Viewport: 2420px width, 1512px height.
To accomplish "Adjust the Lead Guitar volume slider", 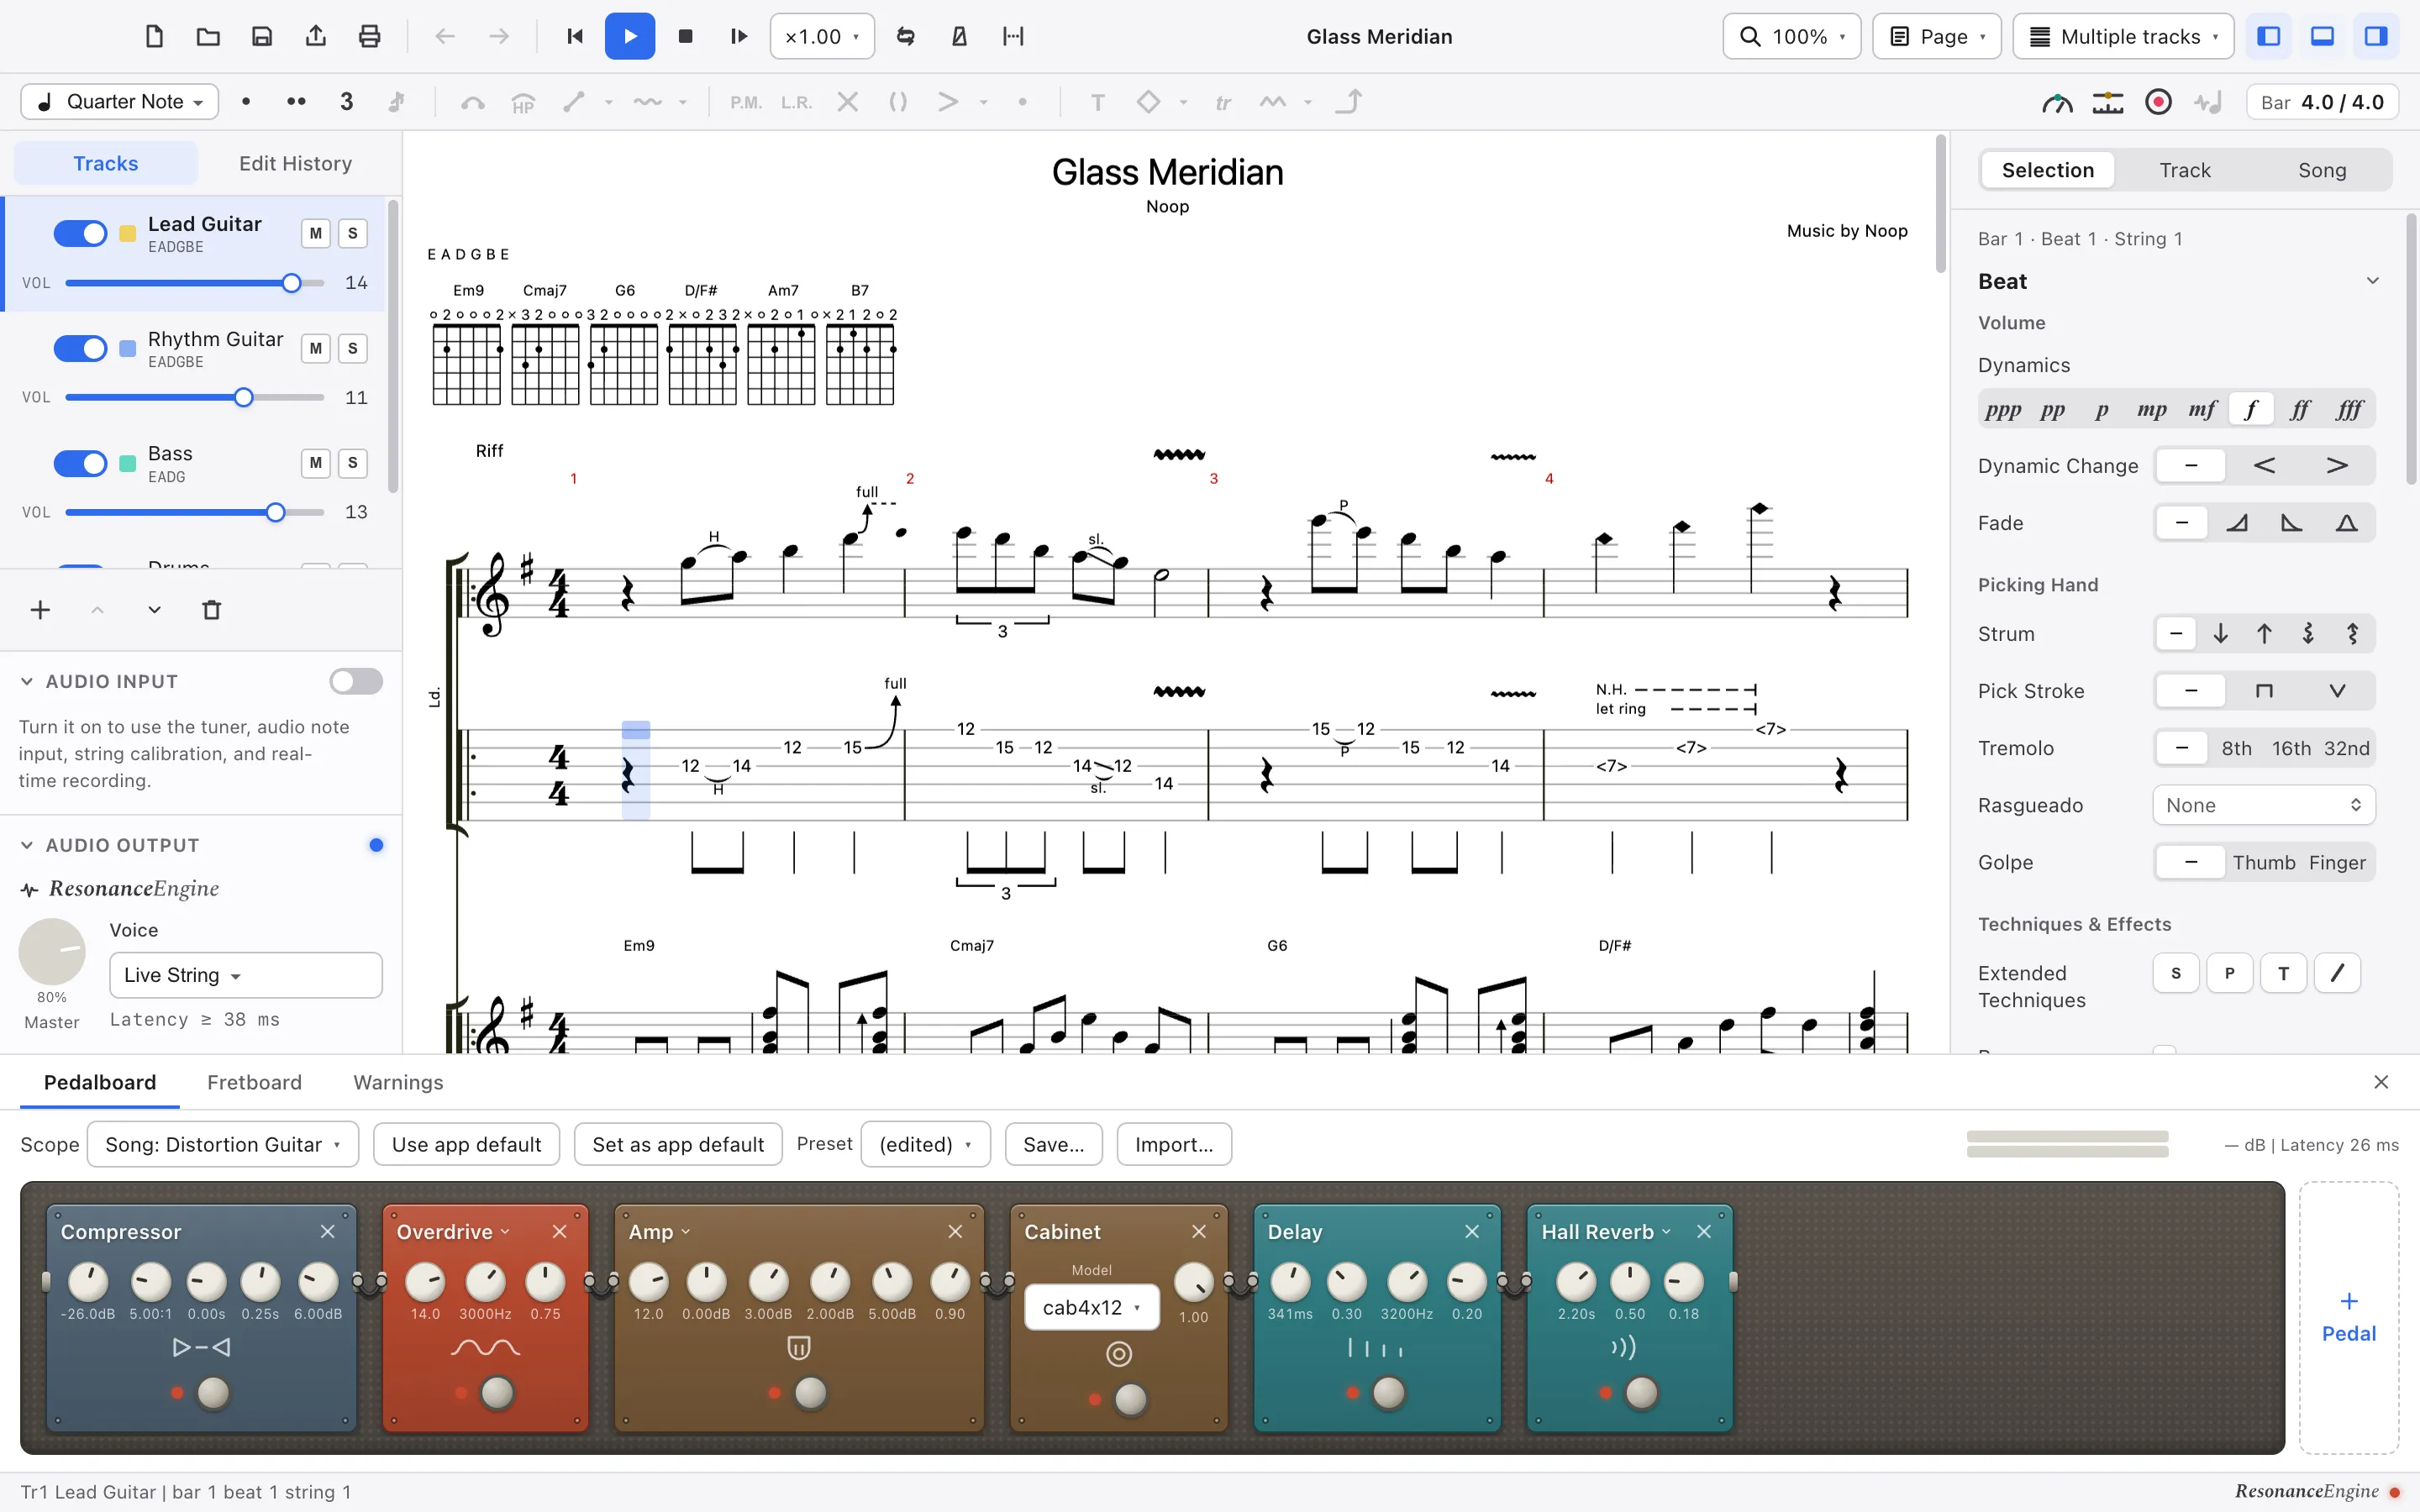I will (195, 283).
